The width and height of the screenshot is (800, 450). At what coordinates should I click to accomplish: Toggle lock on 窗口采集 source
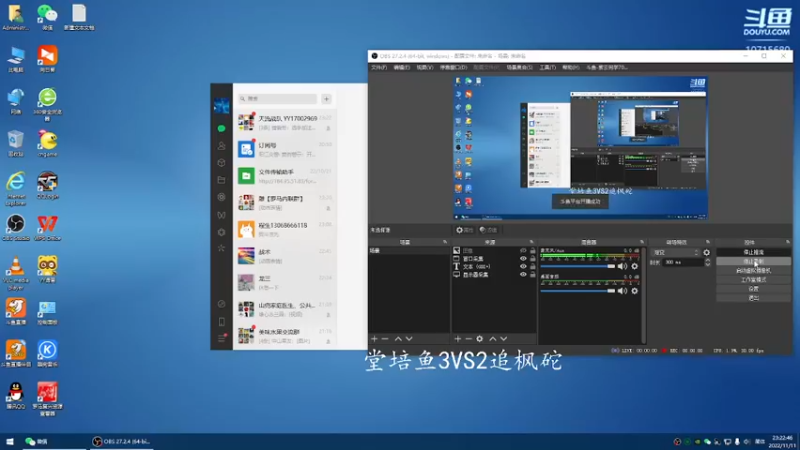[533, 259]
